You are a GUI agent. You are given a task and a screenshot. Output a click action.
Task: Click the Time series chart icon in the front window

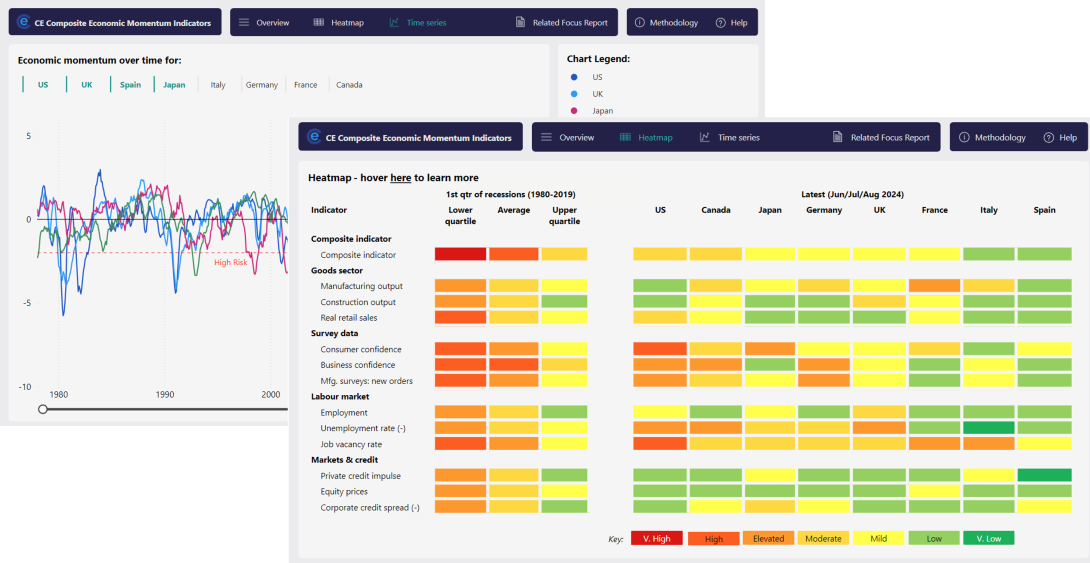705,137
